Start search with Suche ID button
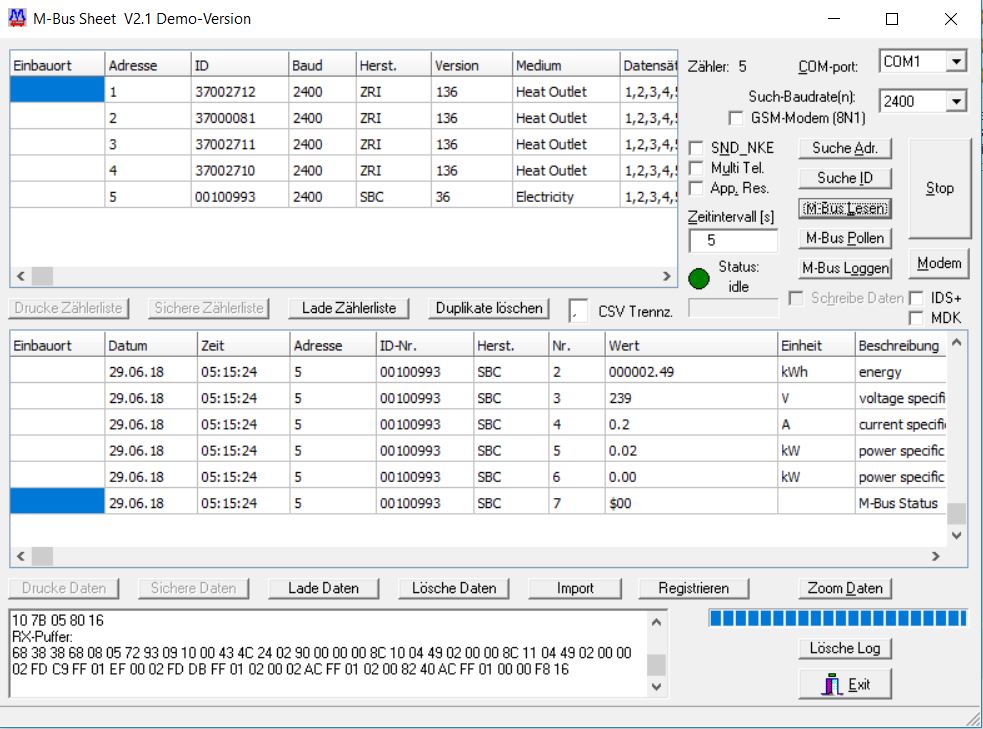The height and width of the screenshot is (729, 983). coord(844,178)
